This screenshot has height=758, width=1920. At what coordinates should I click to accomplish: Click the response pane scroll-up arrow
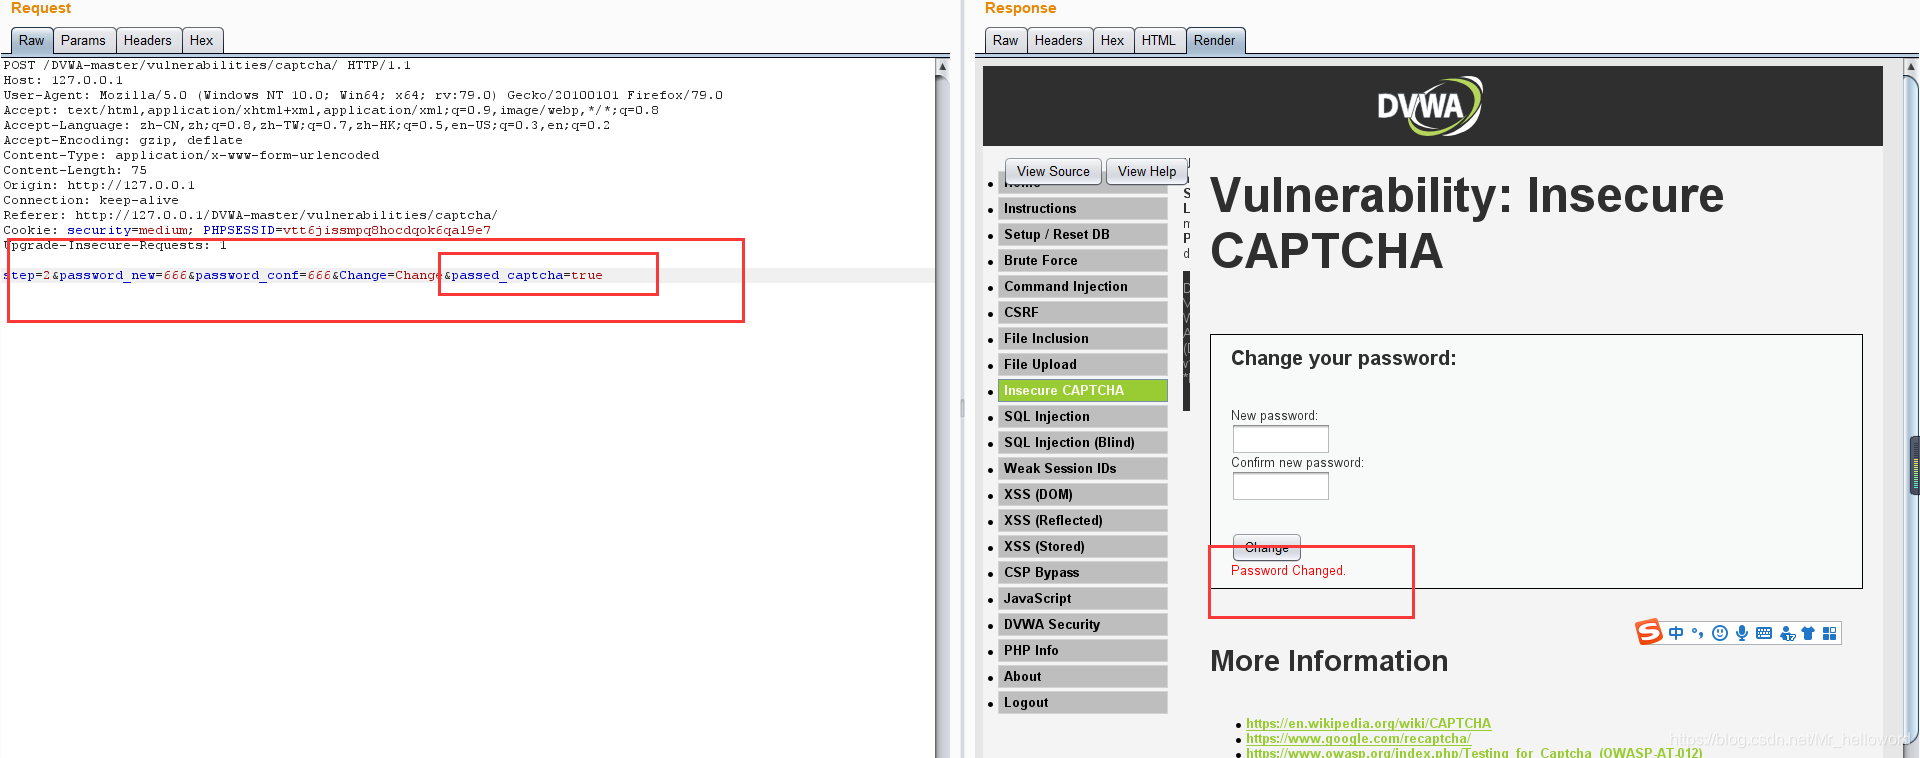coord(1913,69)
